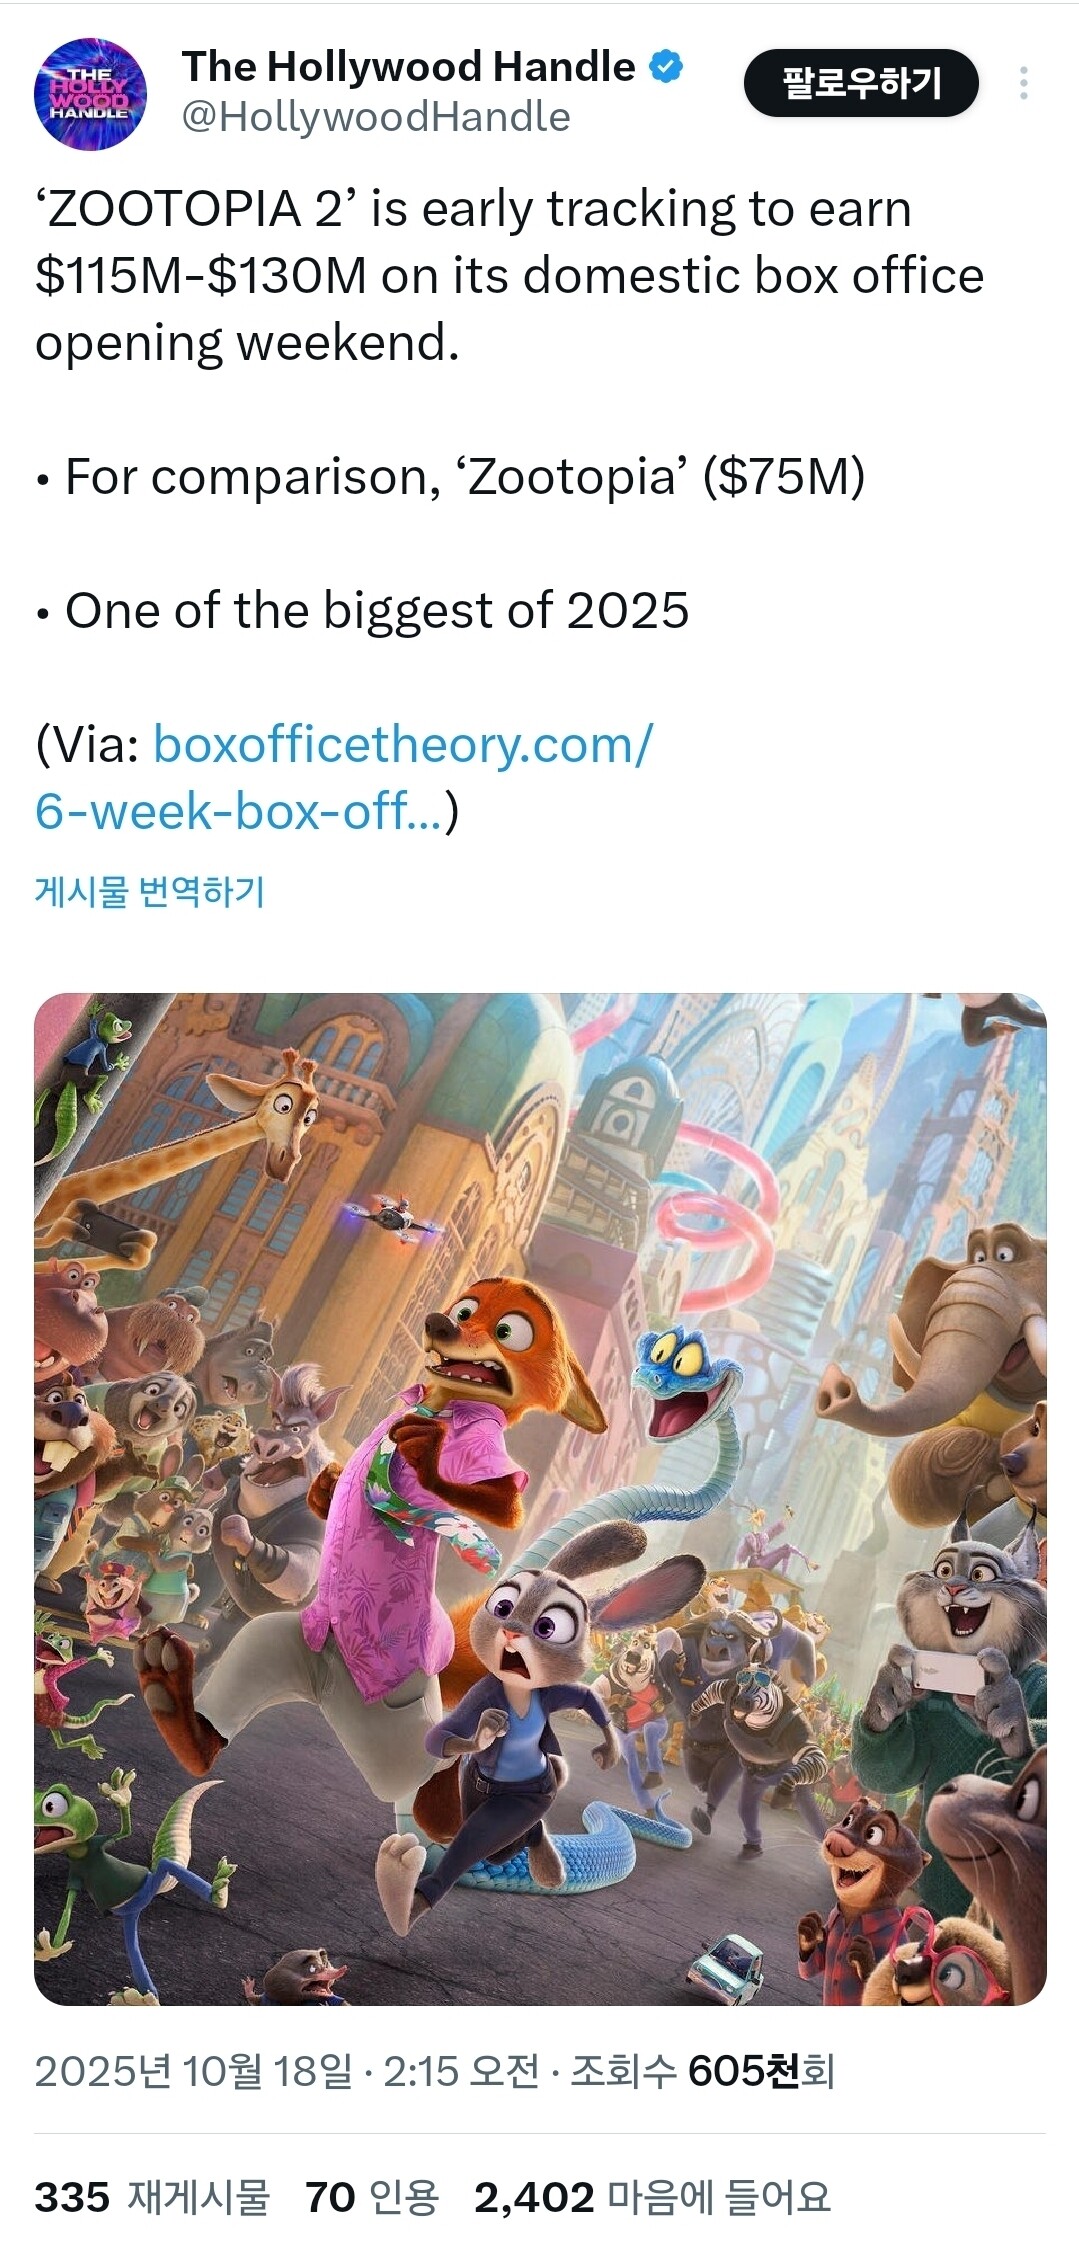Select the 'For comparison, Zootopia ($75M)' line
The width and height of the screenshot is (1079, 2248).
tap(450, 477)
